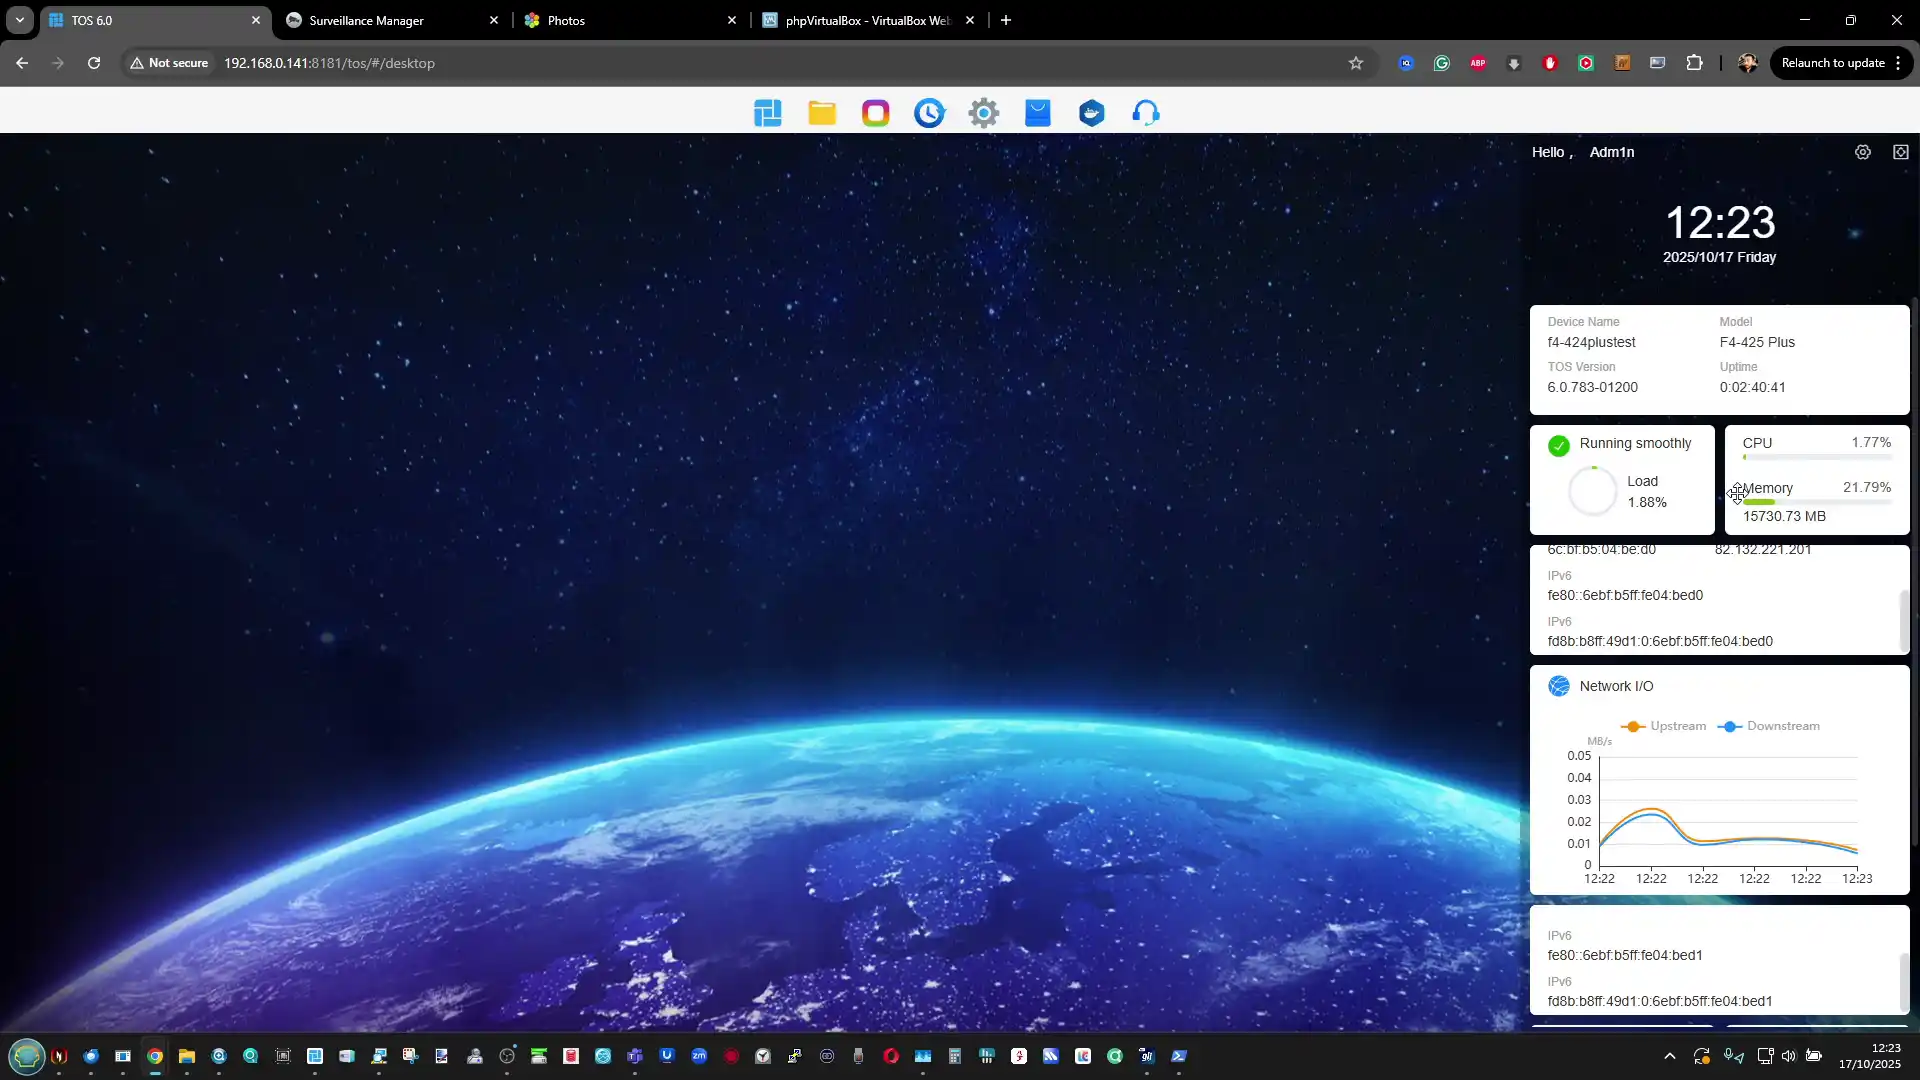Open the support headset icon

pos(1146,113)
